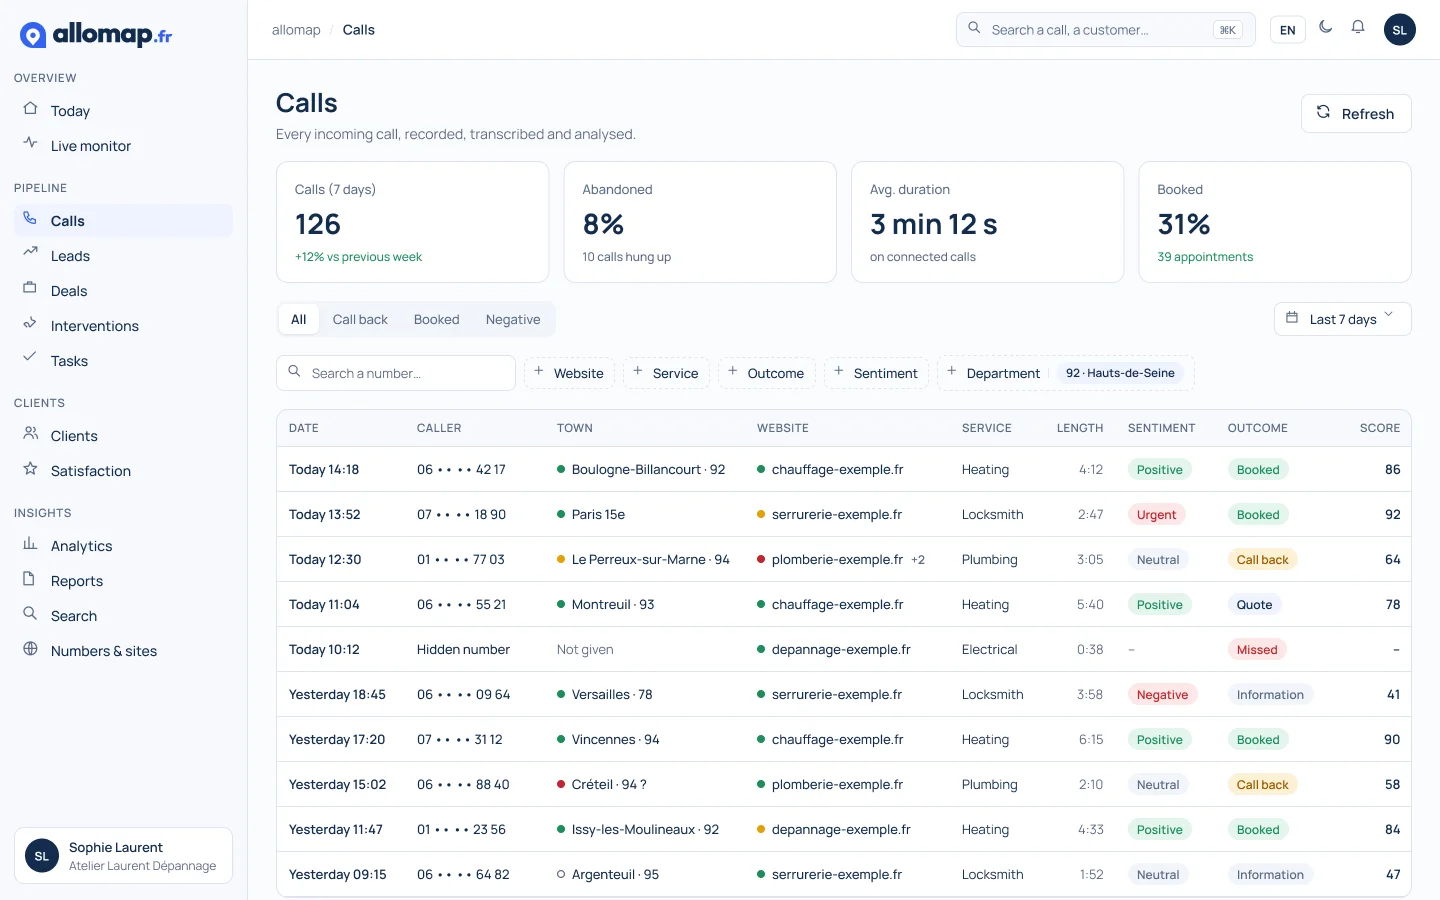Image resolution: width=1440 pixels, height=900 pixels.
Task: Add an Outcome filter
Action: pyautogui.click(x=766, y=373)
